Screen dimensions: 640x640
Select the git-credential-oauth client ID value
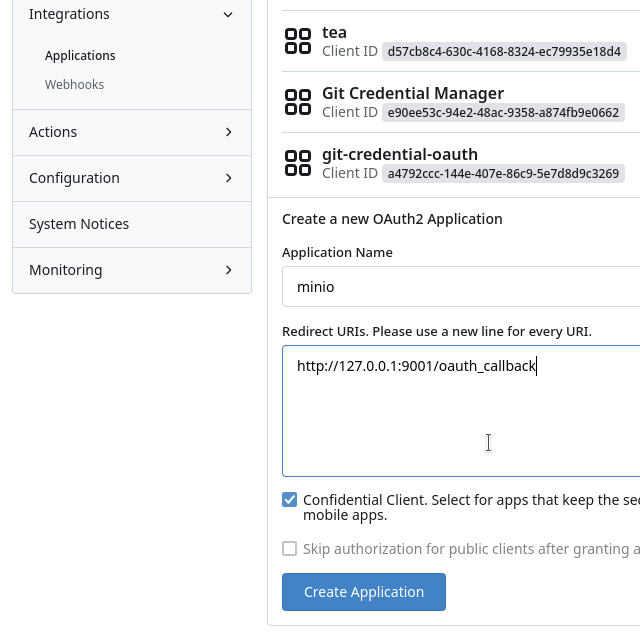(x=503, y=173)
